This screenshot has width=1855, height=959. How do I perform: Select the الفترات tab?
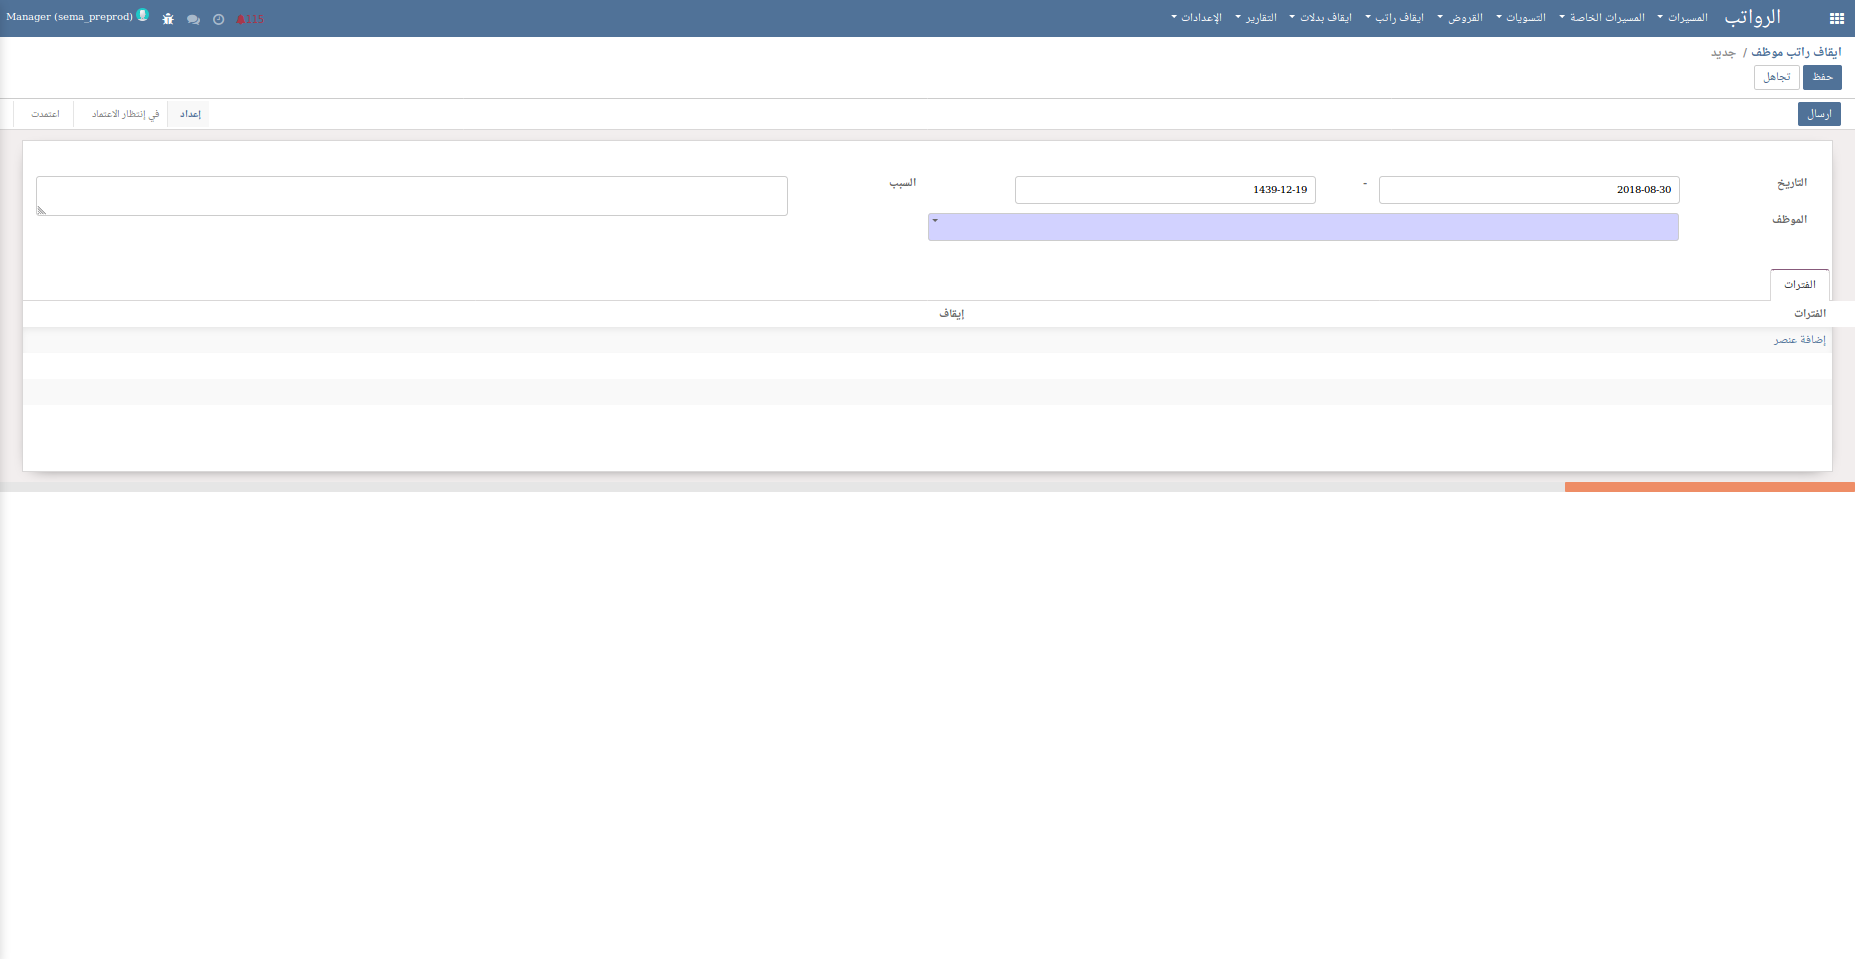[1799, 285]
